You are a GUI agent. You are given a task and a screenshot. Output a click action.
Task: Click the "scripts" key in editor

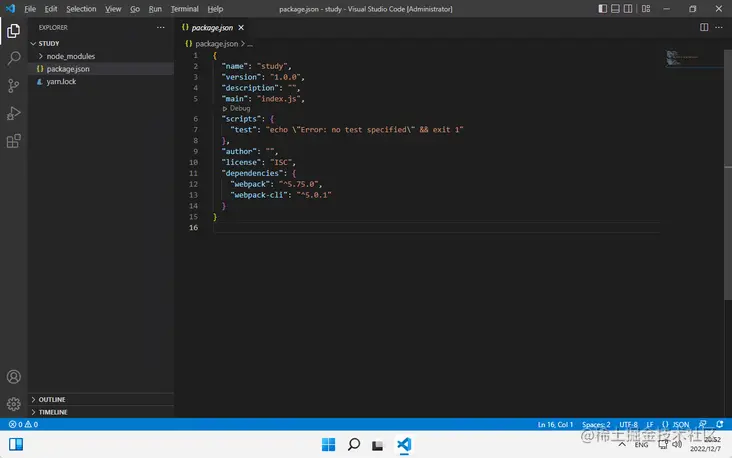pyautogui.click(x=240, y=119)
